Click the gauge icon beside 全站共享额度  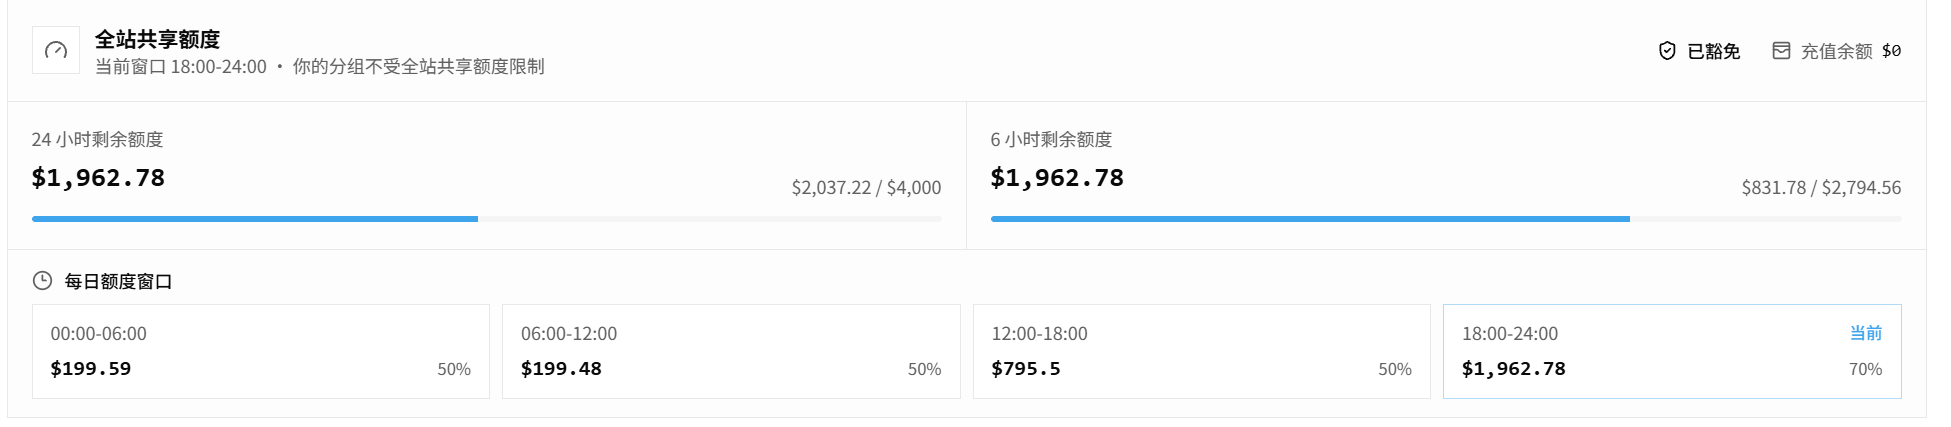56,50
